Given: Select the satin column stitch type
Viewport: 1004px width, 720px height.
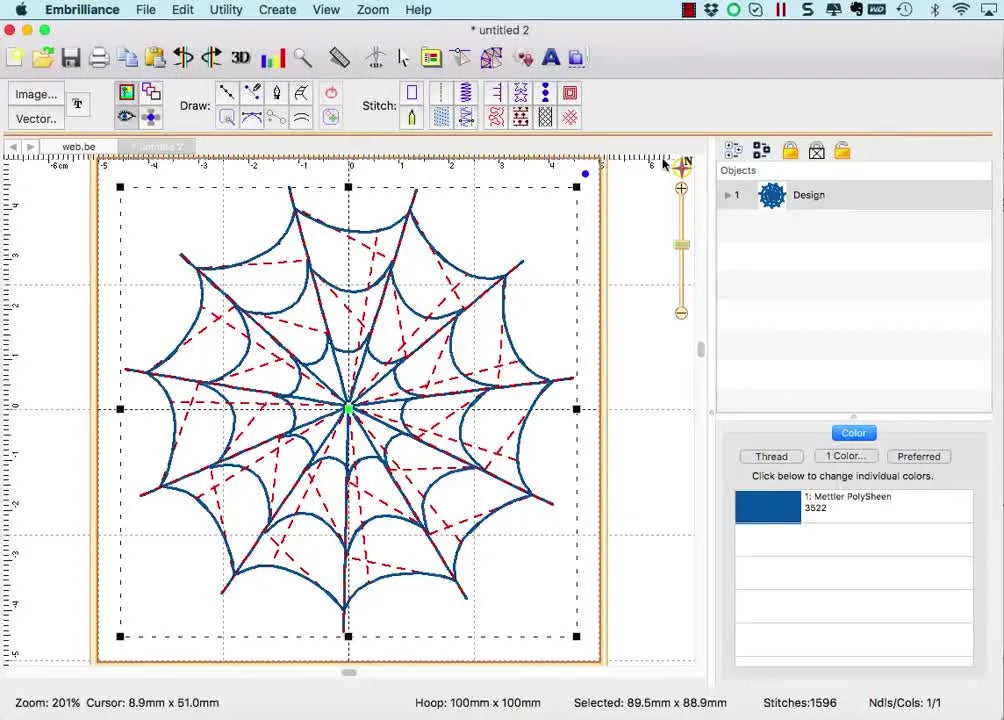Looking at the screenshot, I should [466, 92].
